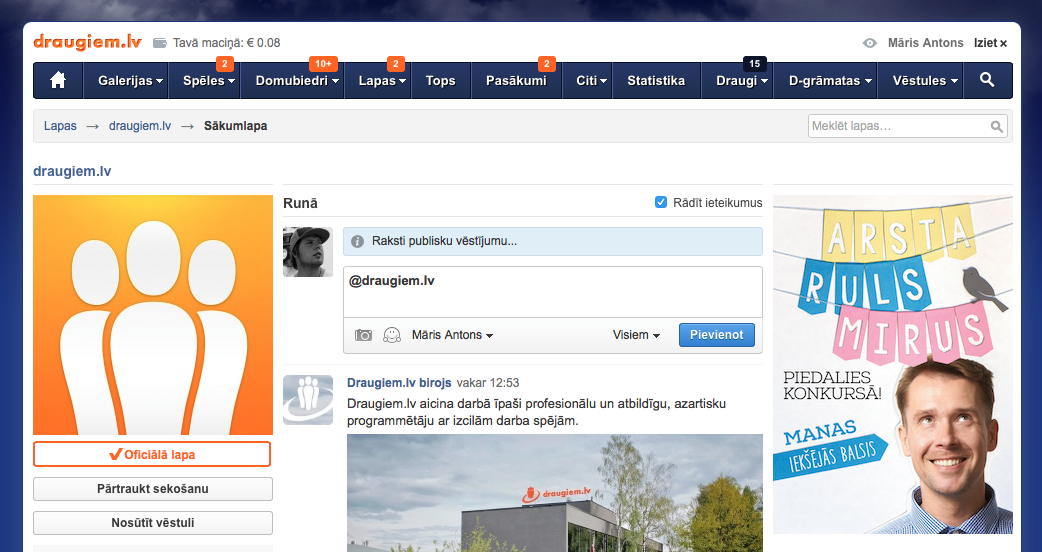1042x552 pixels.
Task: Open the Tops menu item
Action: coord(441,80)
